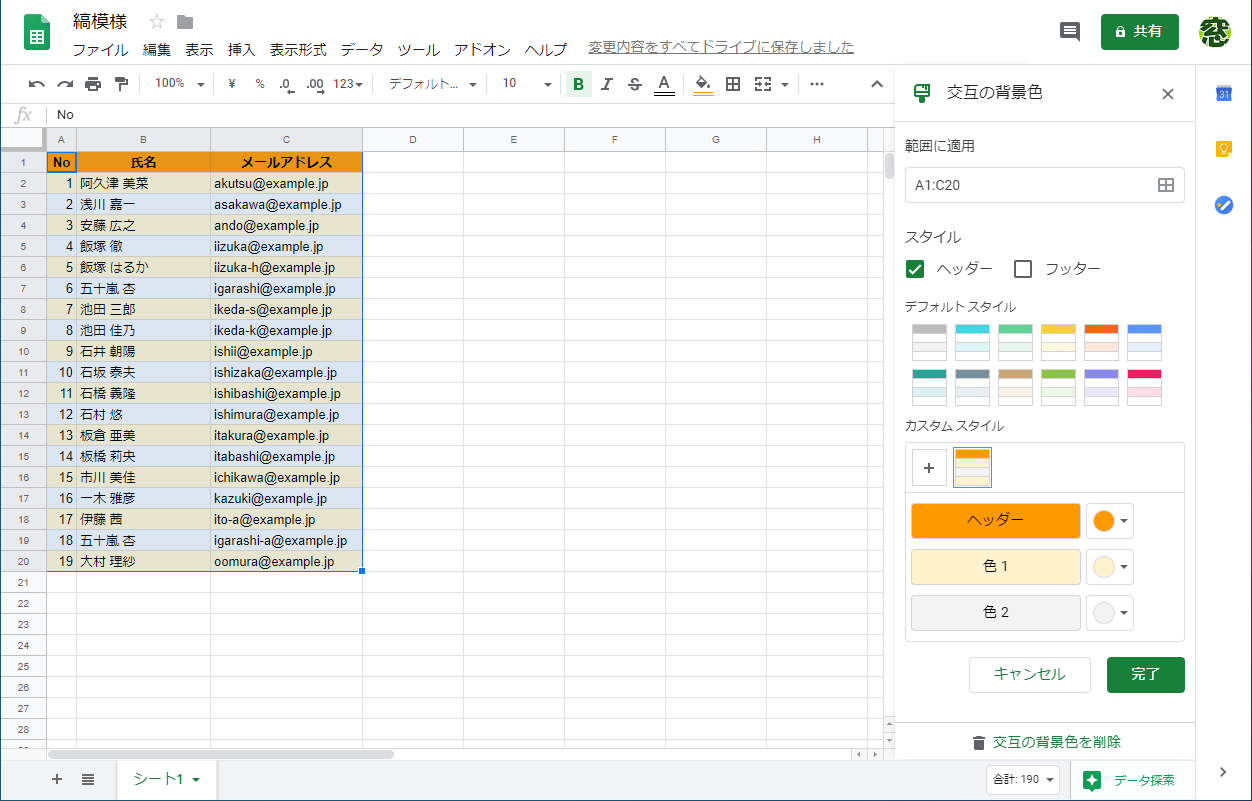Select the red default style swatch

point(1101,342)
